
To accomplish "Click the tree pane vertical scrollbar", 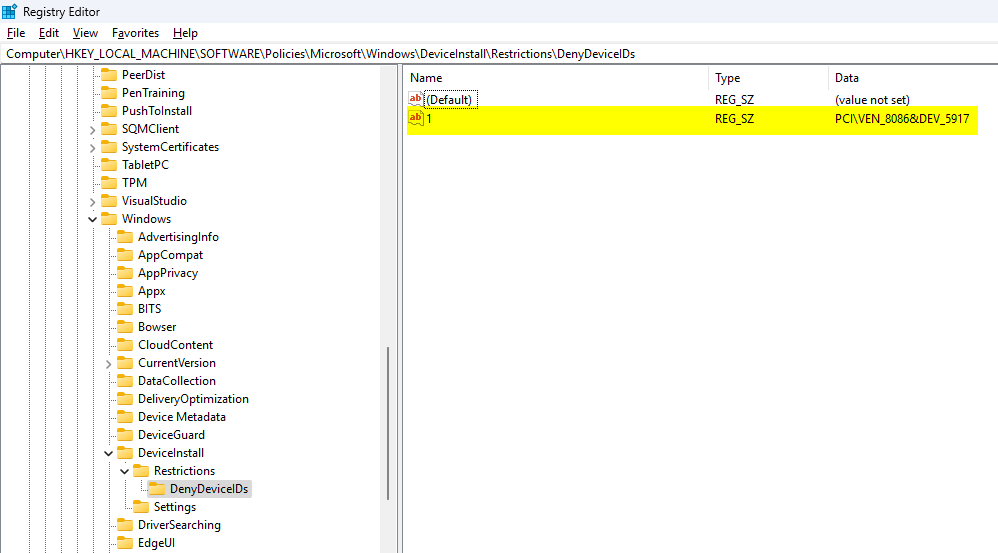I will [388, 420].
